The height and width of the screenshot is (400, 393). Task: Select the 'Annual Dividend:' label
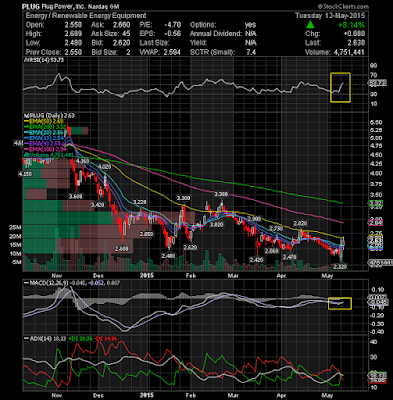[216, 34]
